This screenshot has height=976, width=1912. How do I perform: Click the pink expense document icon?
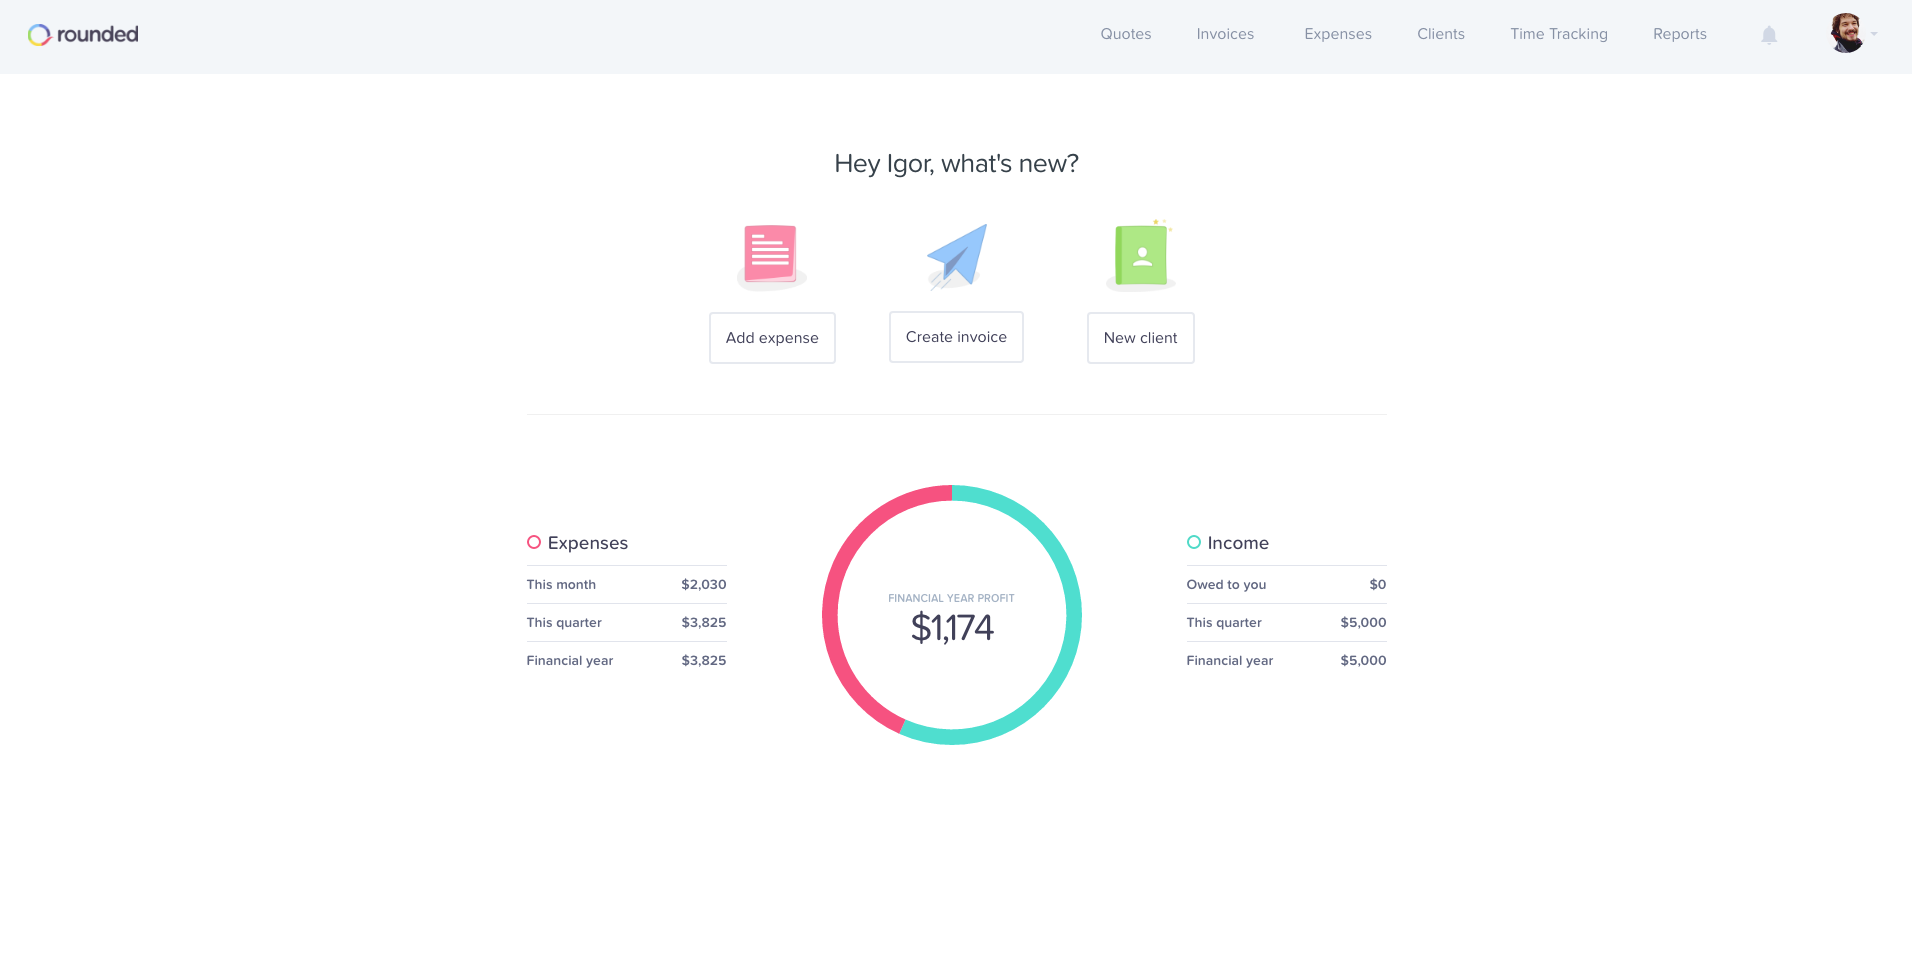[x=770, y=253]
